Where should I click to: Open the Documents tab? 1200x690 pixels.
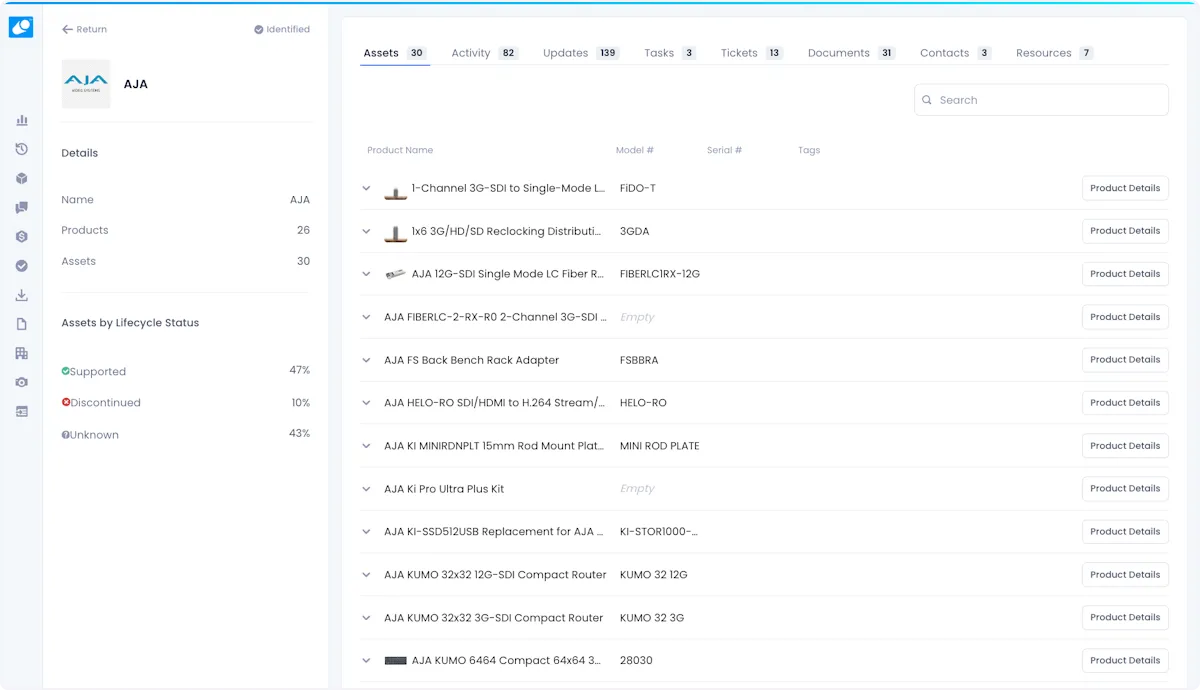click(851, 53)
